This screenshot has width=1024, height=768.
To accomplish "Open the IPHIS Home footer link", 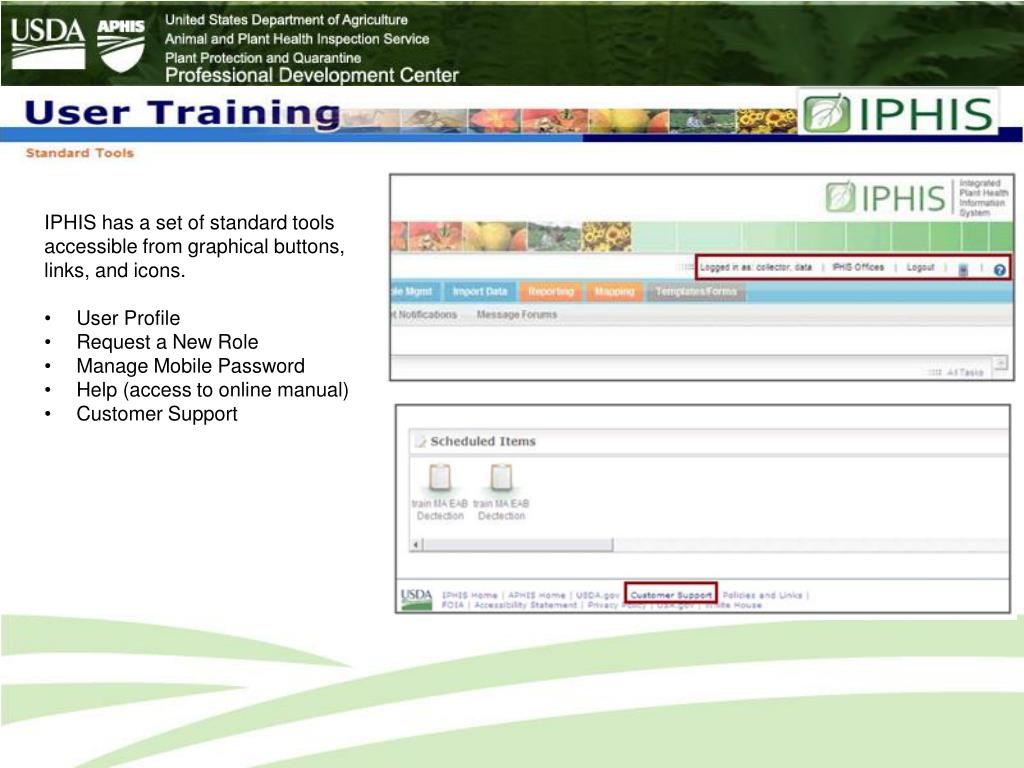I will (x=470, y=595).
